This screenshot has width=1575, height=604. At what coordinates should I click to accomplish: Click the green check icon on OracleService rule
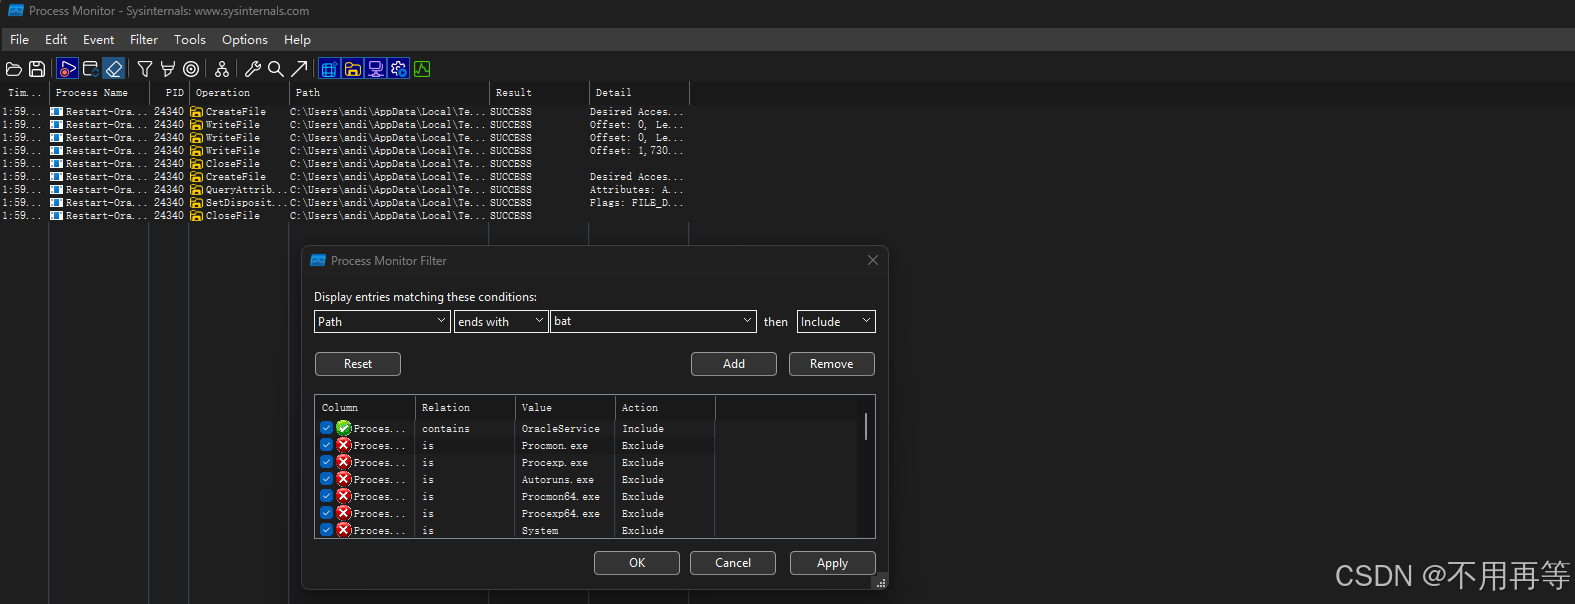tap(344, 428)
